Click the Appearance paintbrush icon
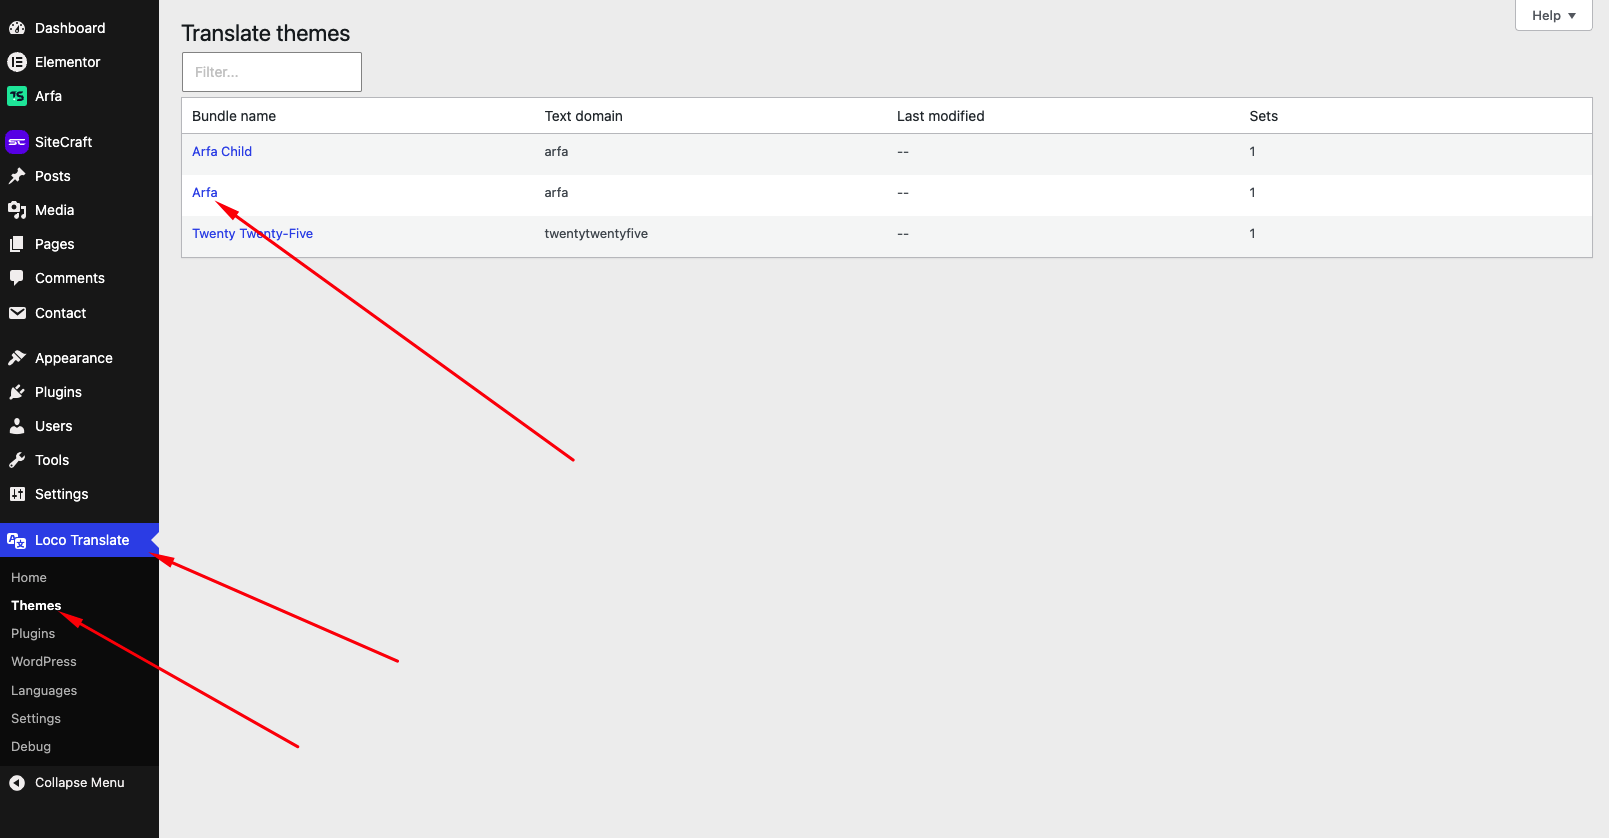Screen dimensions: 1609x838 pyautogui.click(x=17, y=358)
